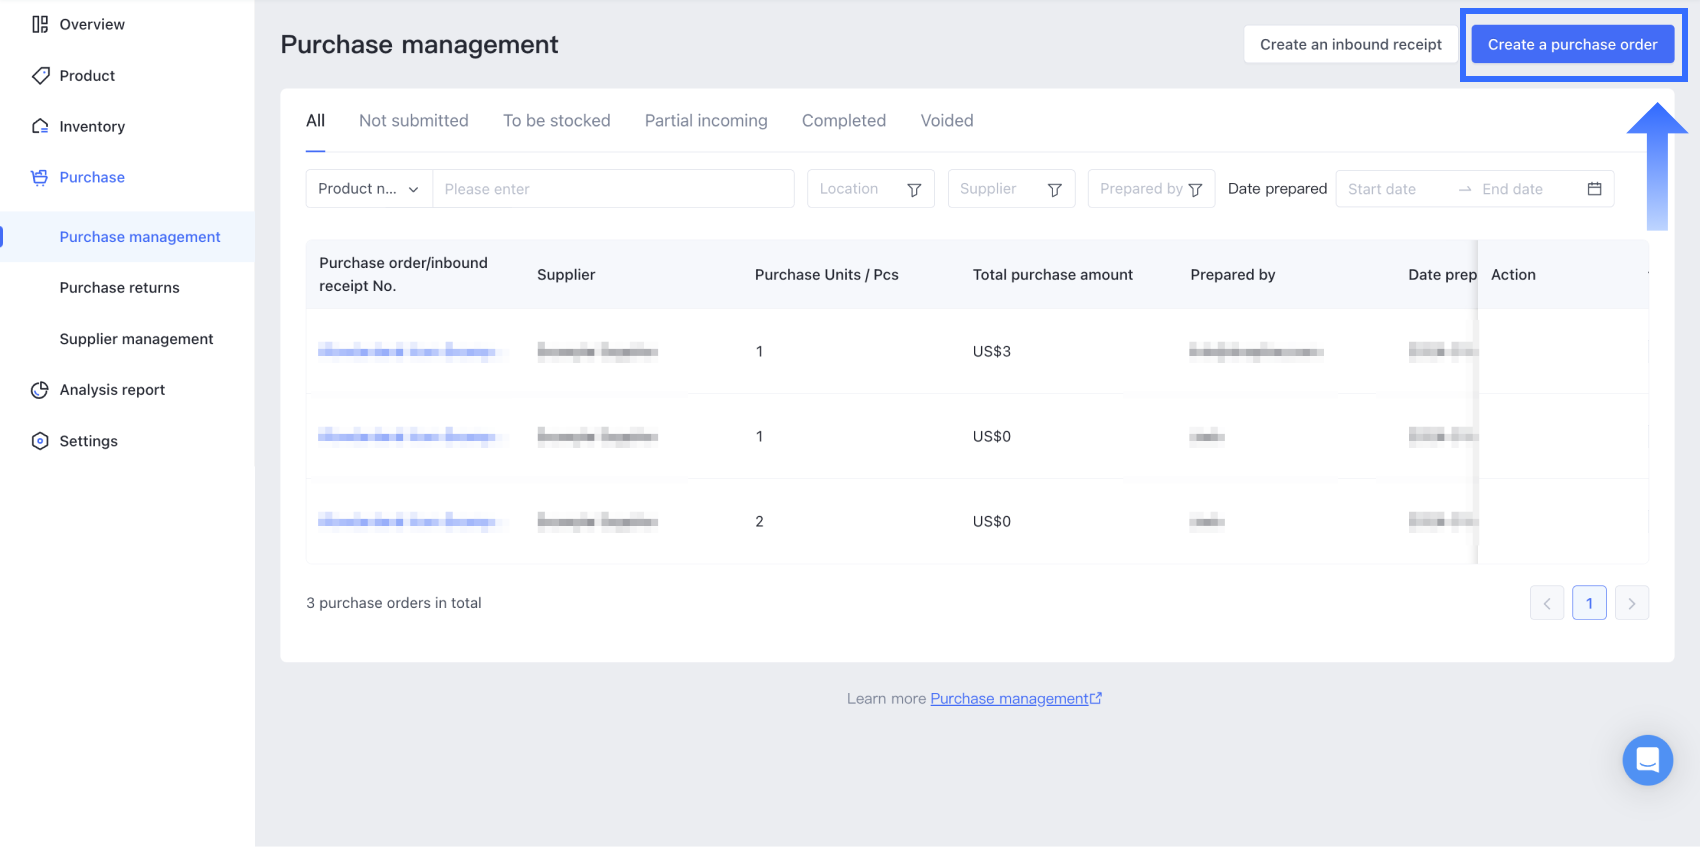
Task: Switch to the All tab
Action: click(x=315, y=120)
